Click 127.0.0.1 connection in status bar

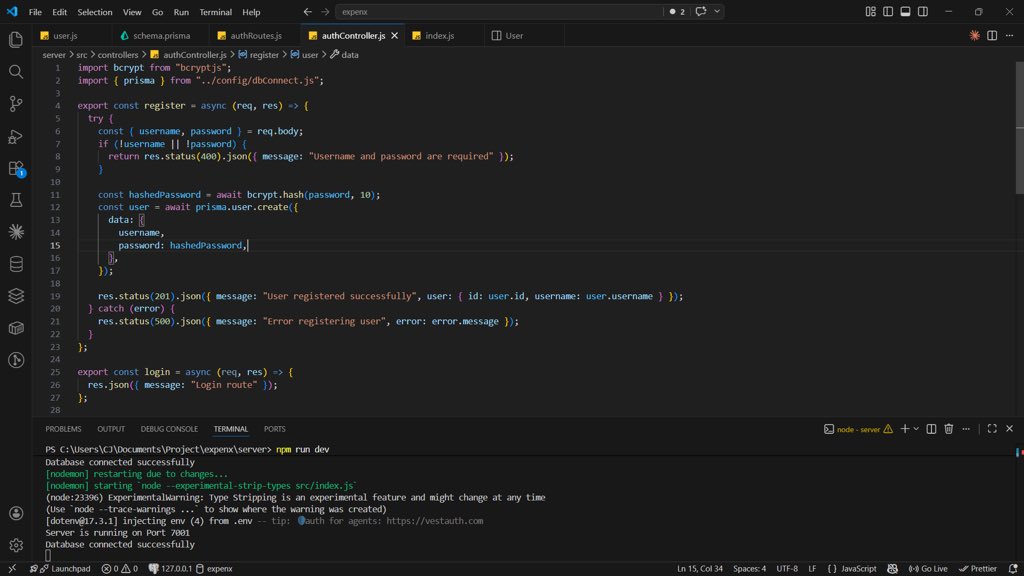point(170,569)
